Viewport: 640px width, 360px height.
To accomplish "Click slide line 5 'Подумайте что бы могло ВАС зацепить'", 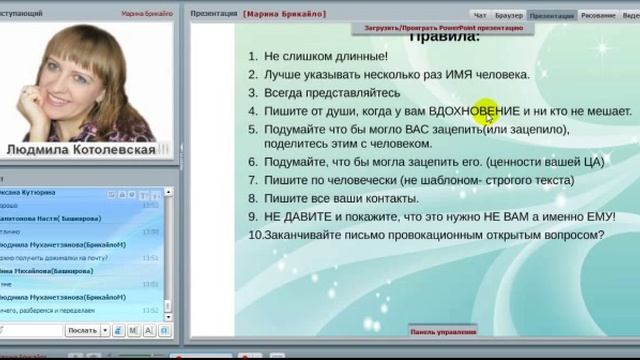I will 416,136.
